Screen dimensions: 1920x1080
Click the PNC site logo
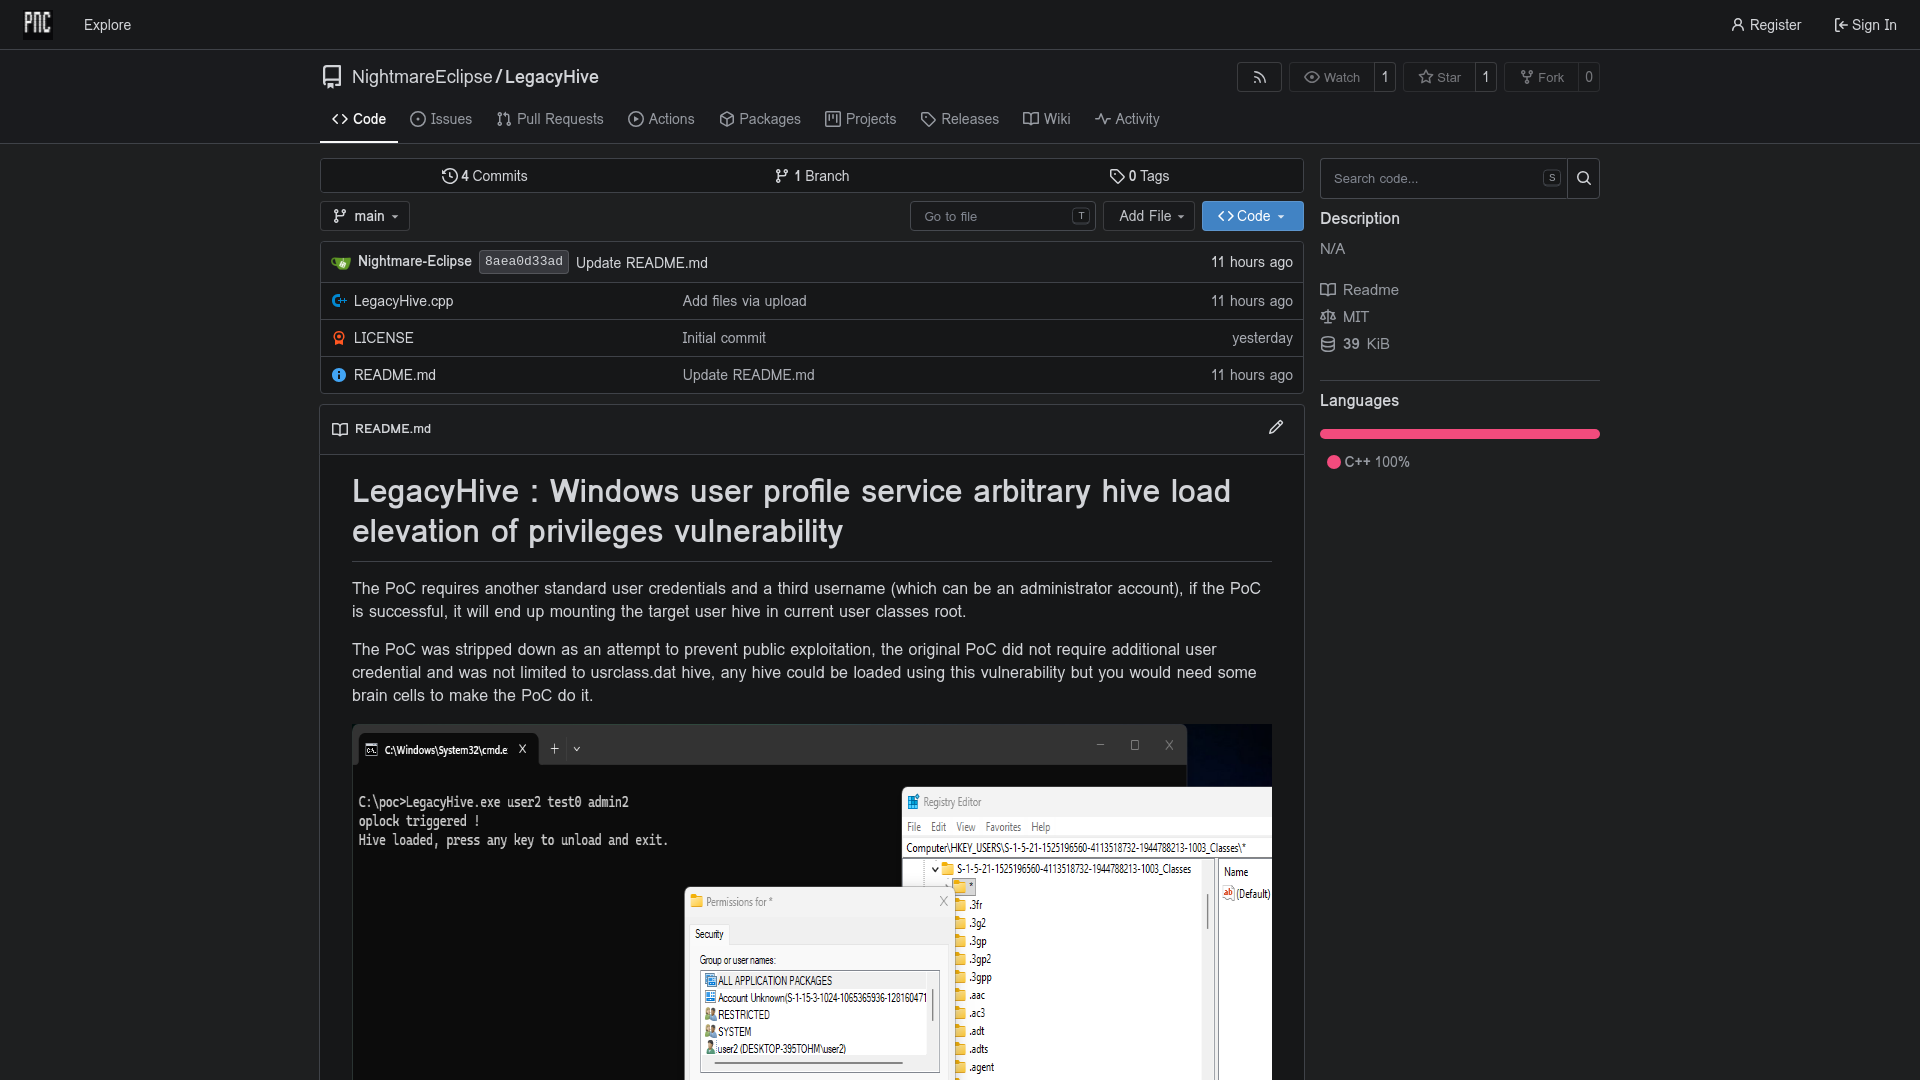tap(37, 23)
